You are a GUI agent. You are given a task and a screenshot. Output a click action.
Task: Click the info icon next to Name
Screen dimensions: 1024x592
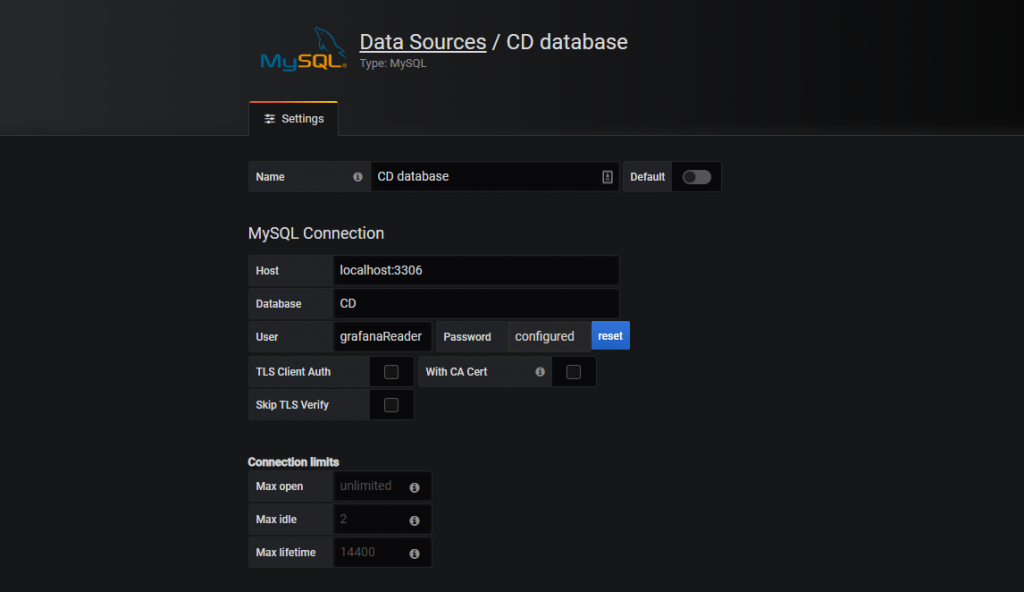pyautogui.click(x=358, y=177)
